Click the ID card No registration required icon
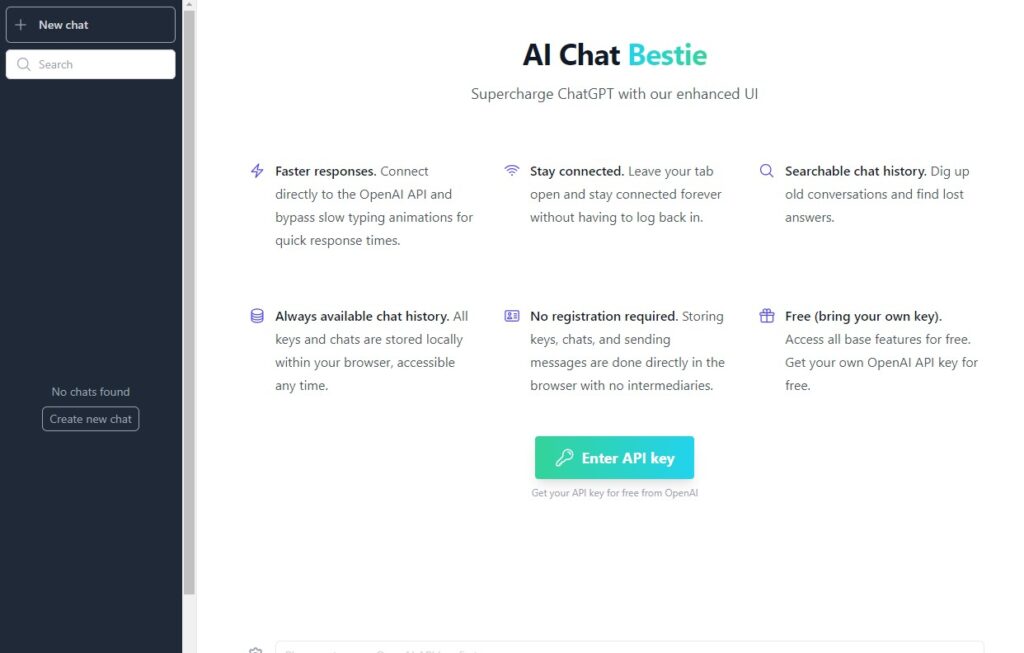 coord(512,315)
